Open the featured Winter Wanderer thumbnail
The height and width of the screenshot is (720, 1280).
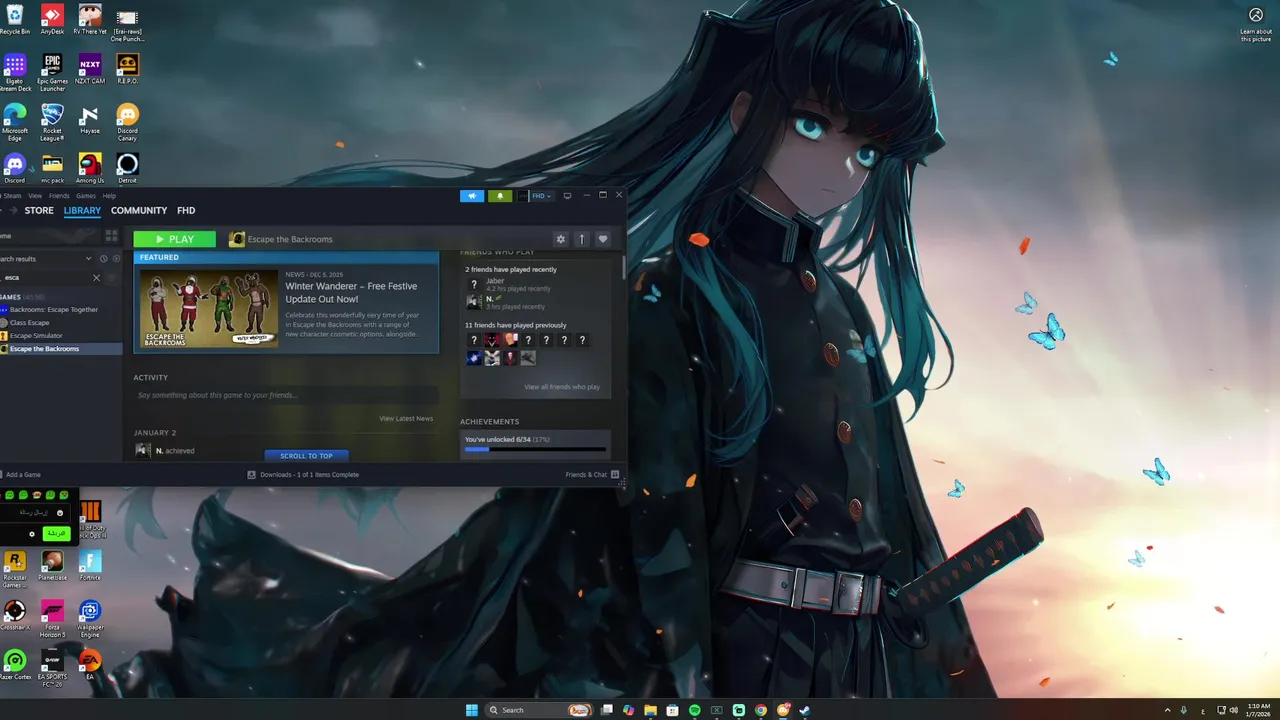pos(209,308)
